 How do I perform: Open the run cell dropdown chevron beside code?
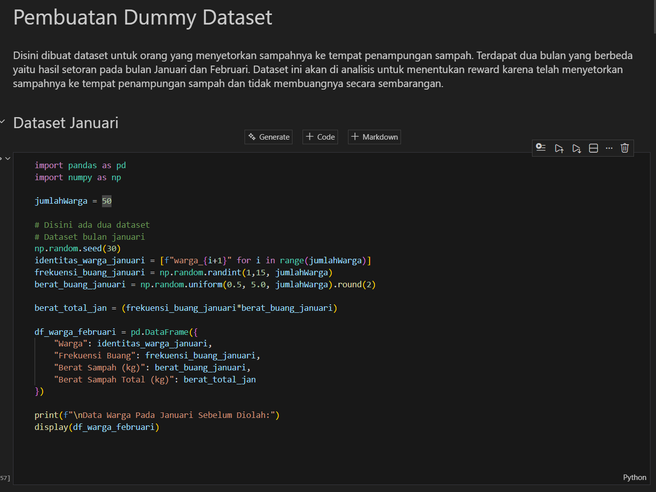(x=8, y=159)
